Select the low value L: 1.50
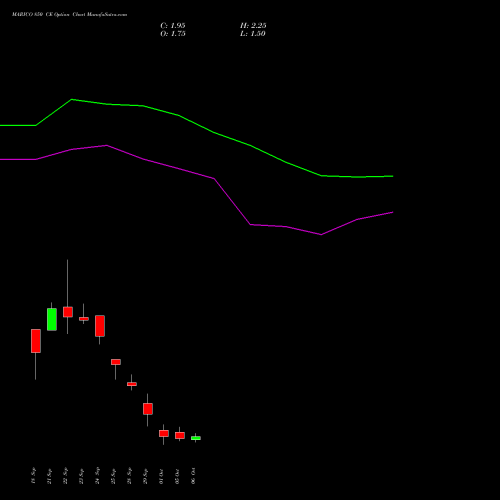 click(253, 34)
